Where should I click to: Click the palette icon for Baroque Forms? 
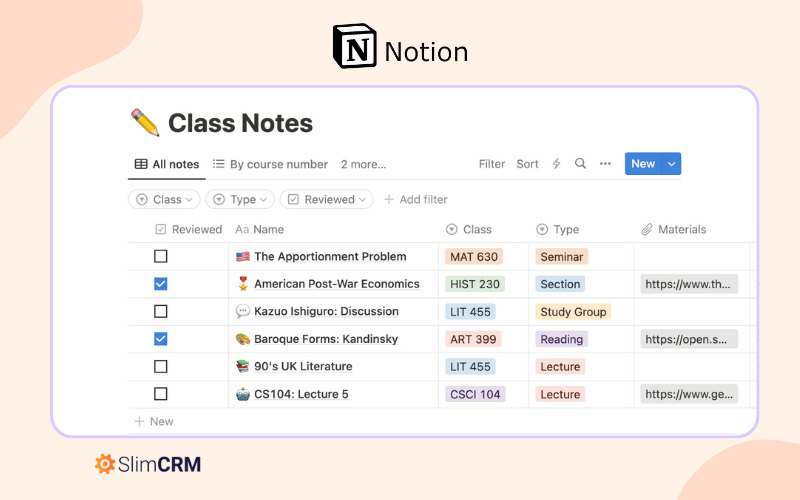pos(243,339)
